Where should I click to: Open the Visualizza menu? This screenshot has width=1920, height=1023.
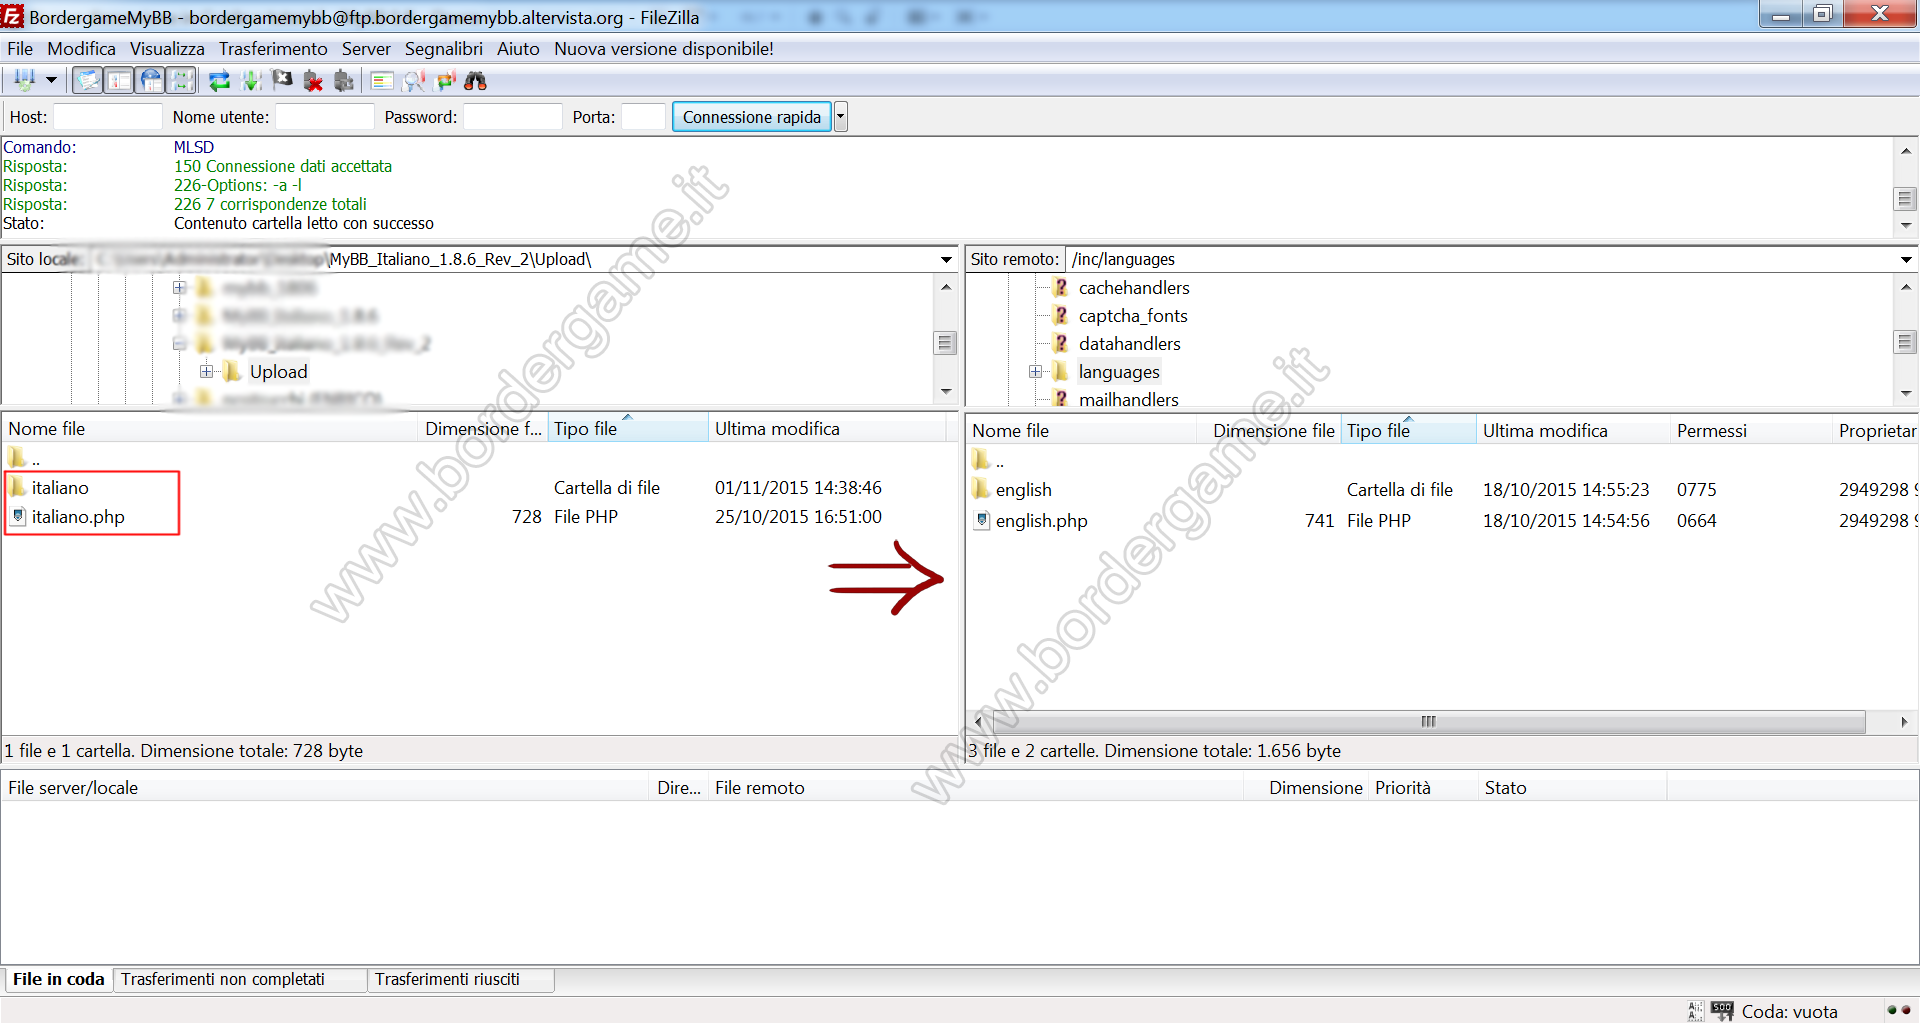tap(167, 49)
